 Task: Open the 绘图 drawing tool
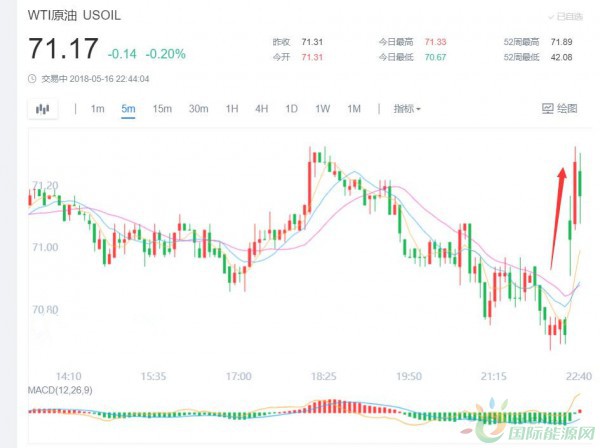(x=560, y=108)
